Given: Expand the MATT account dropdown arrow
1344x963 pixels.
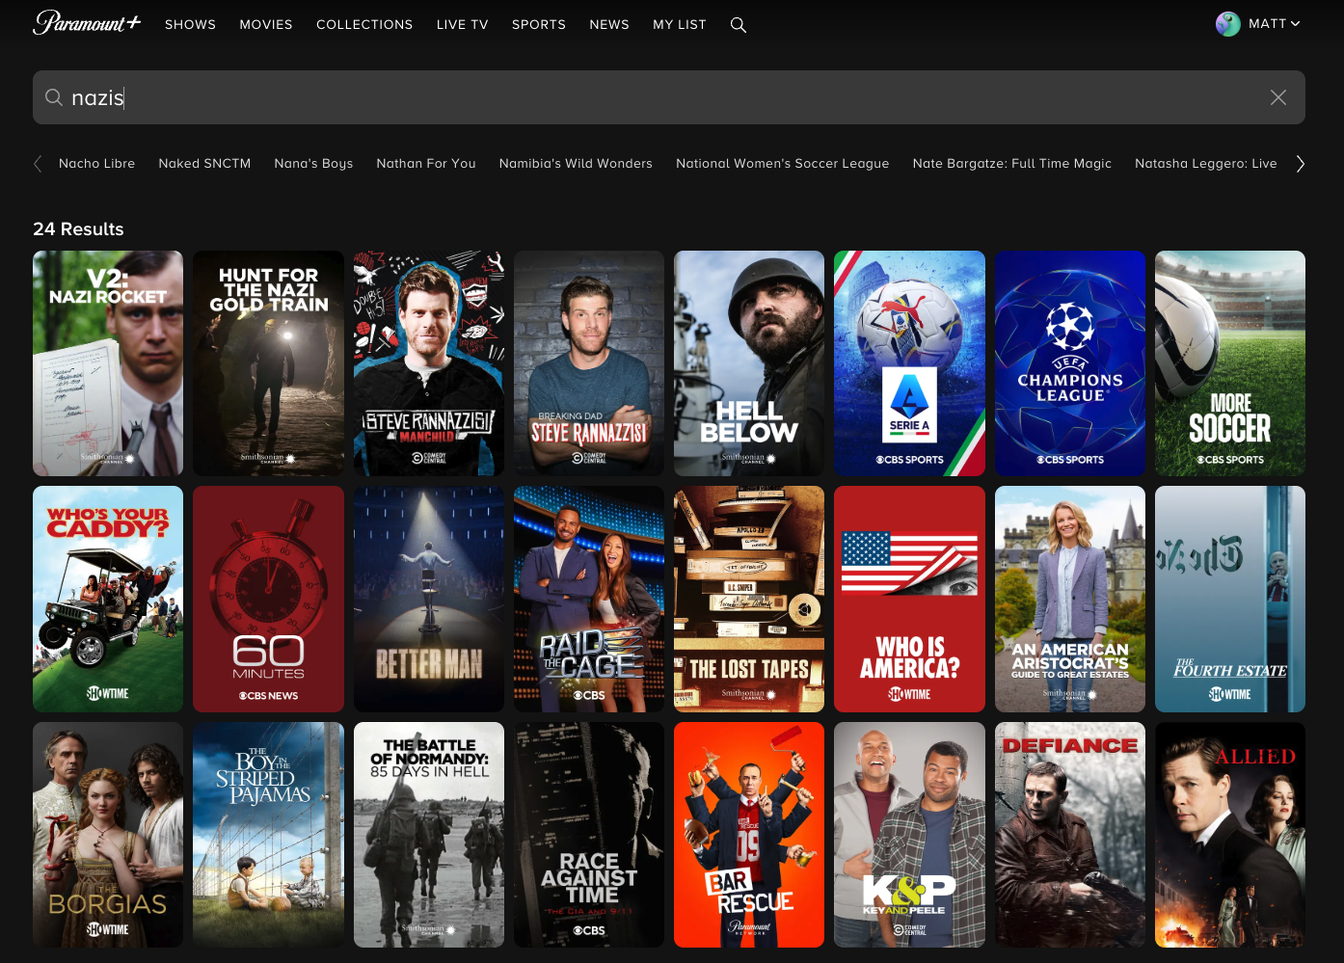Looking at the screenshot, I should [x=1295, y=24].
